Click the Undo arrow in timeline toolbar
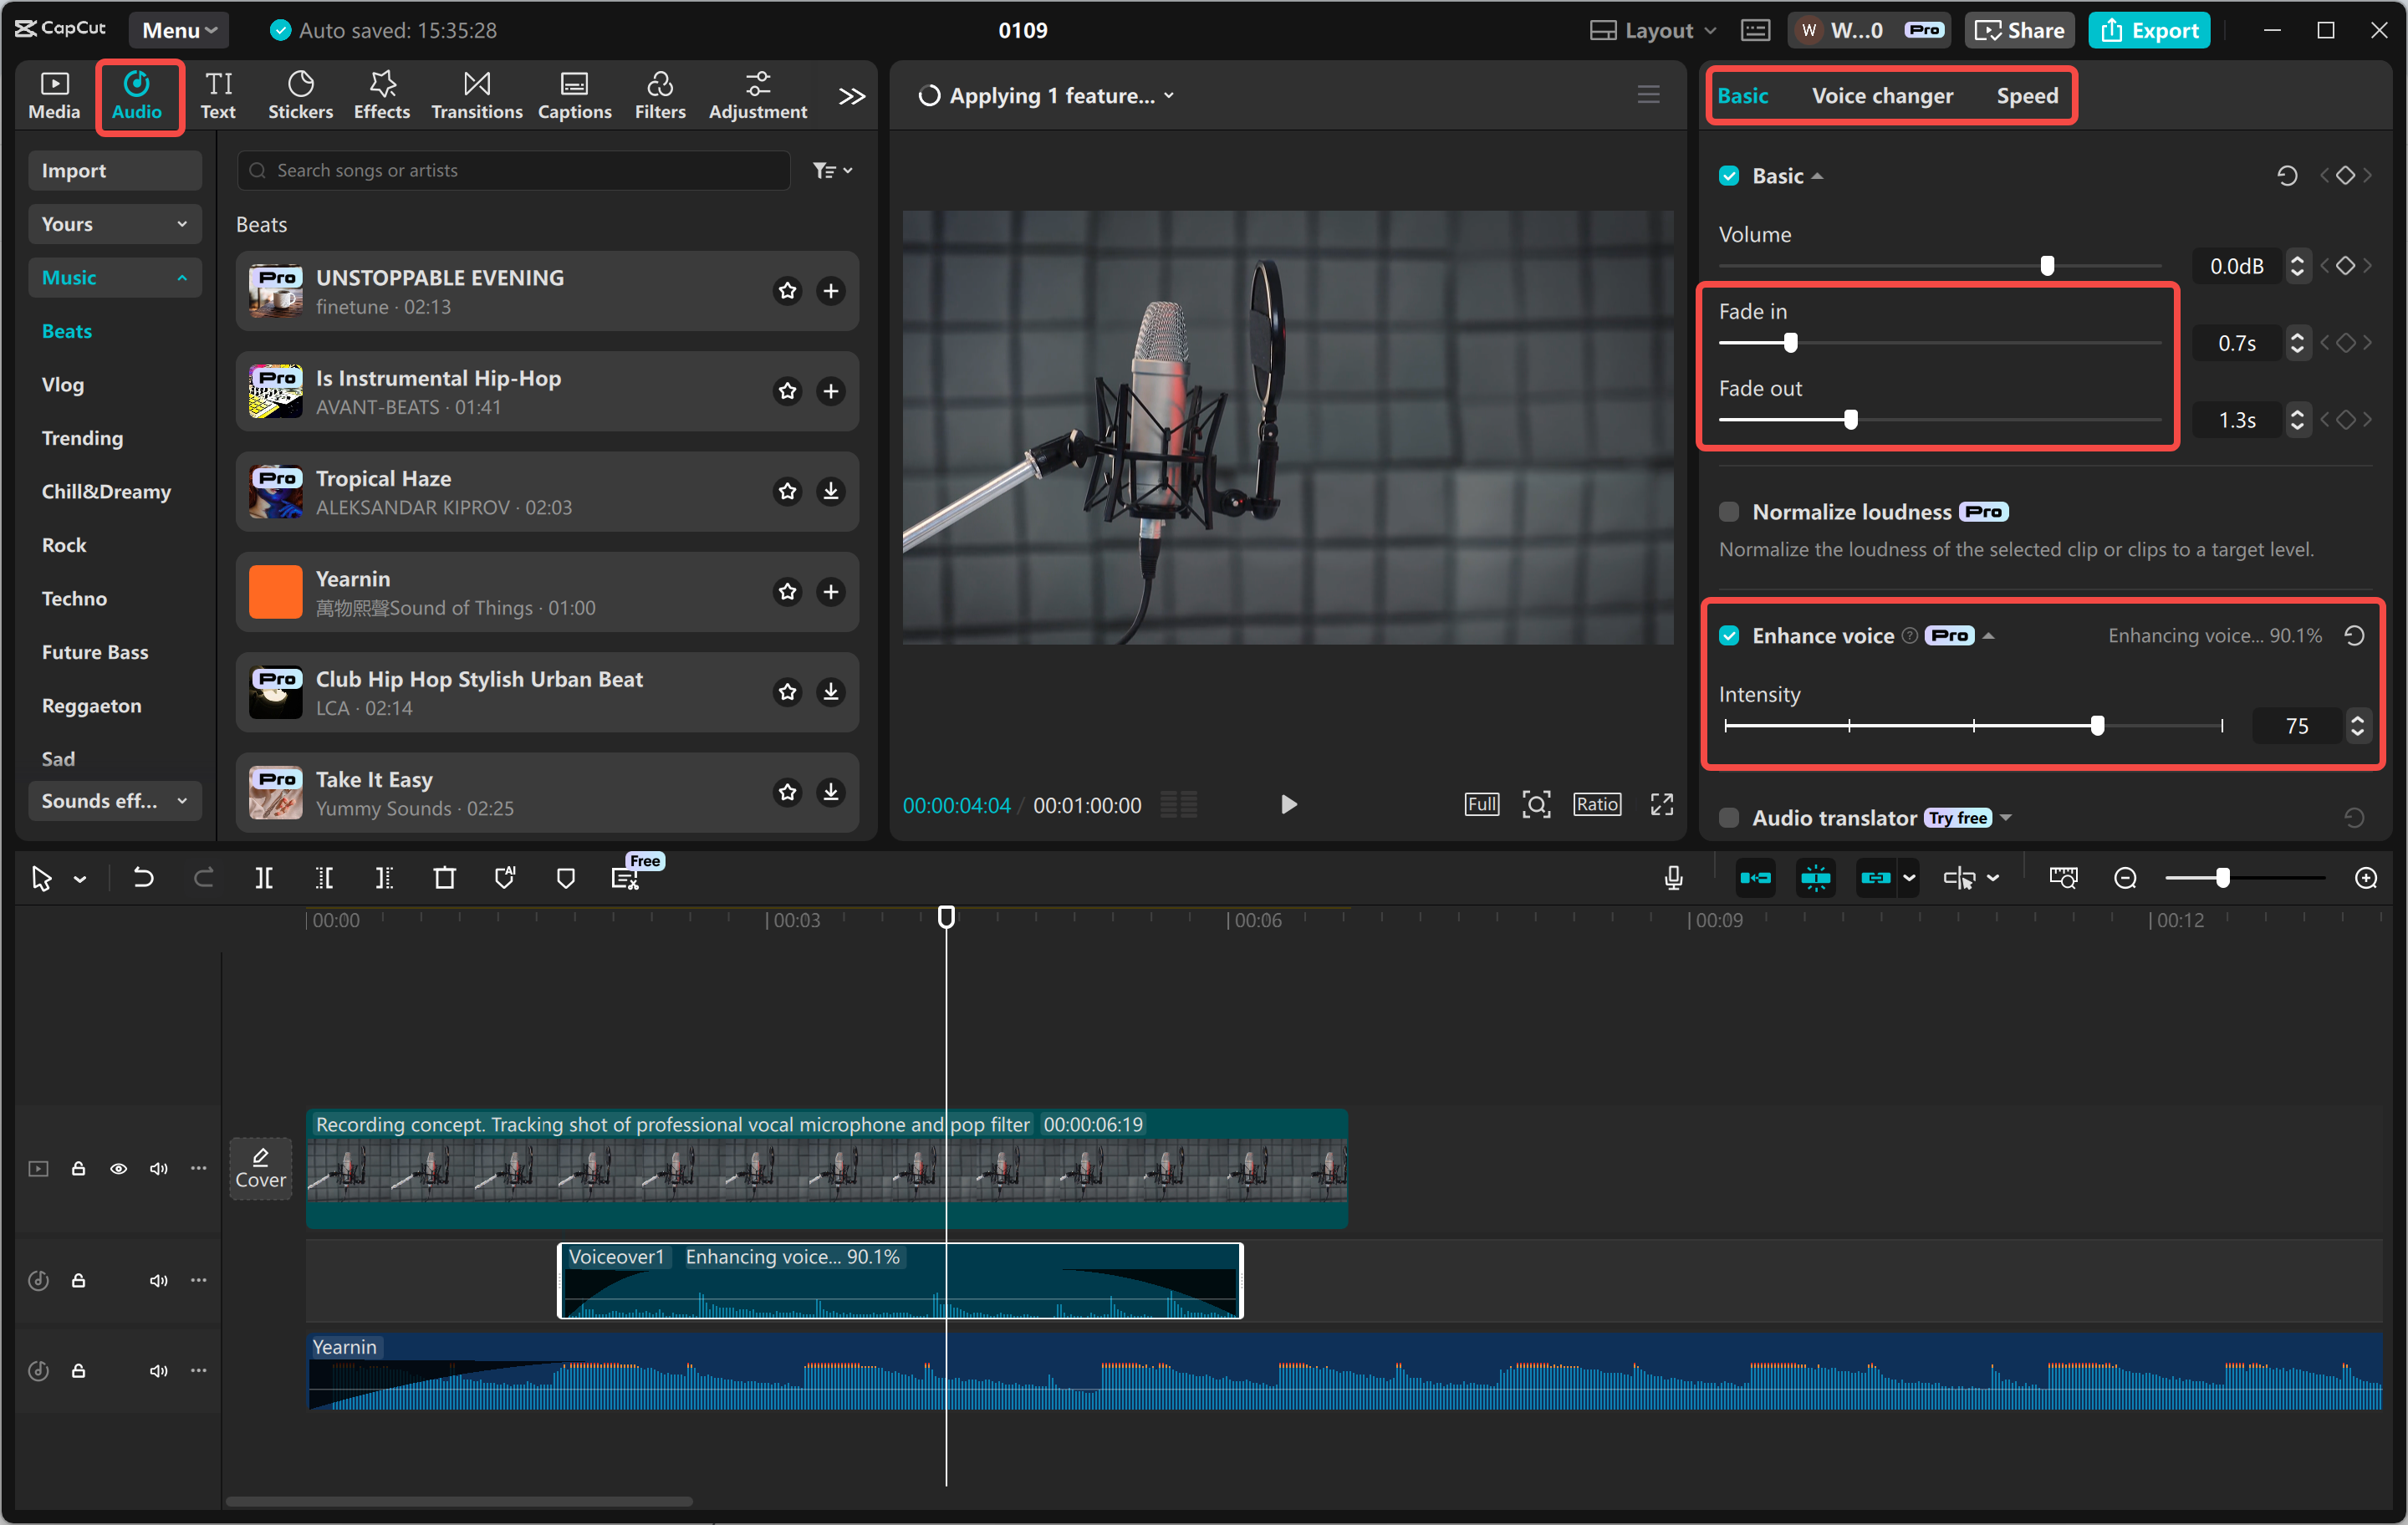Screen dimensions: 2408x1525 (x=143, y=878)
